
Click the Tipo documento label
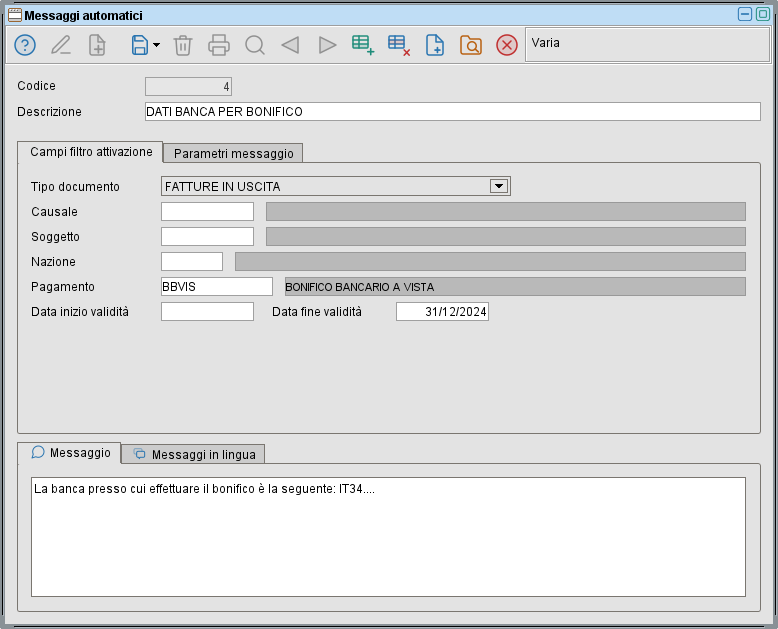[x=75, y=187]
